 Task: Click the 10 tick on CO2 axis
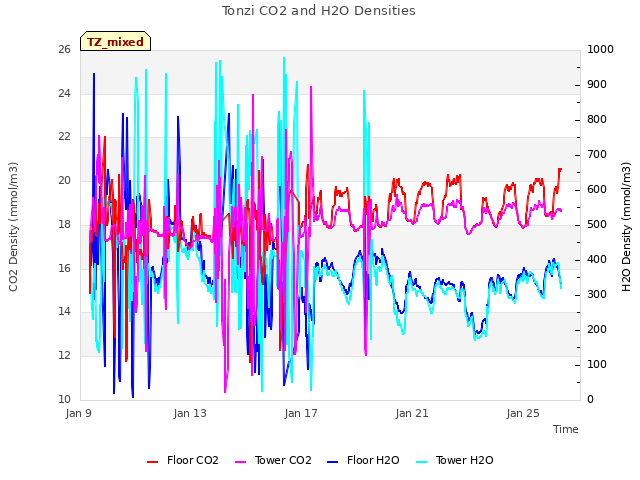(x=64, y=399)
